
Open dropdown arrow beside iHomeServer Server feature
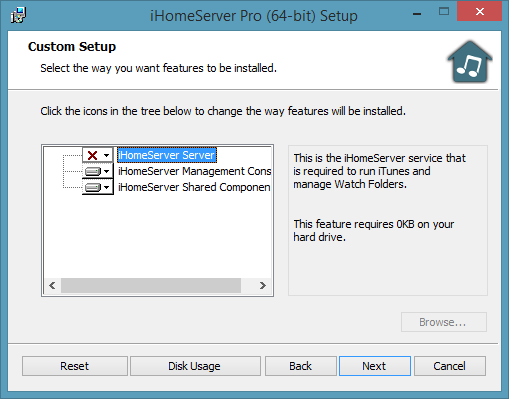106,155
